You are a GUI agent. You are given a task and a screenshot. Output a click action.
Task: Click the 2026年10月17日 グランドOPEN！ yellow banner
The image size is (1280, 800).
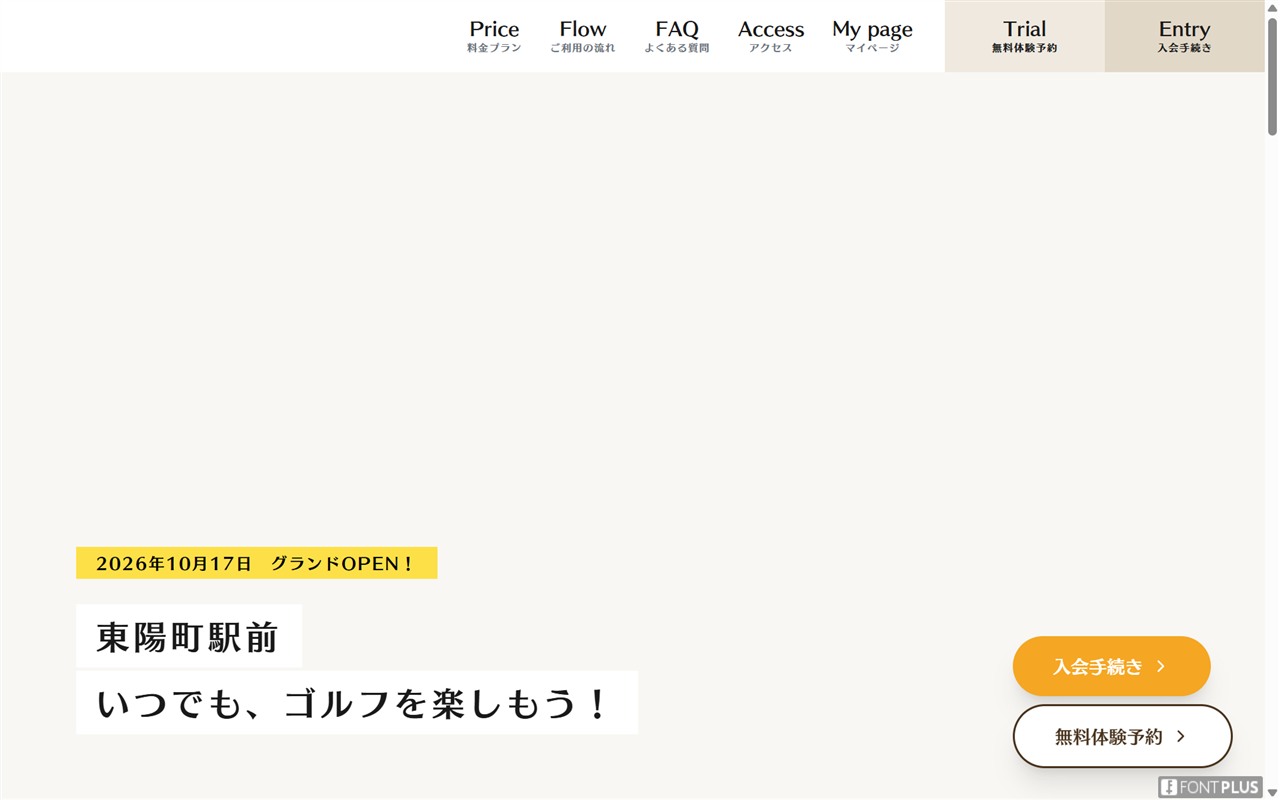[256, 563]
